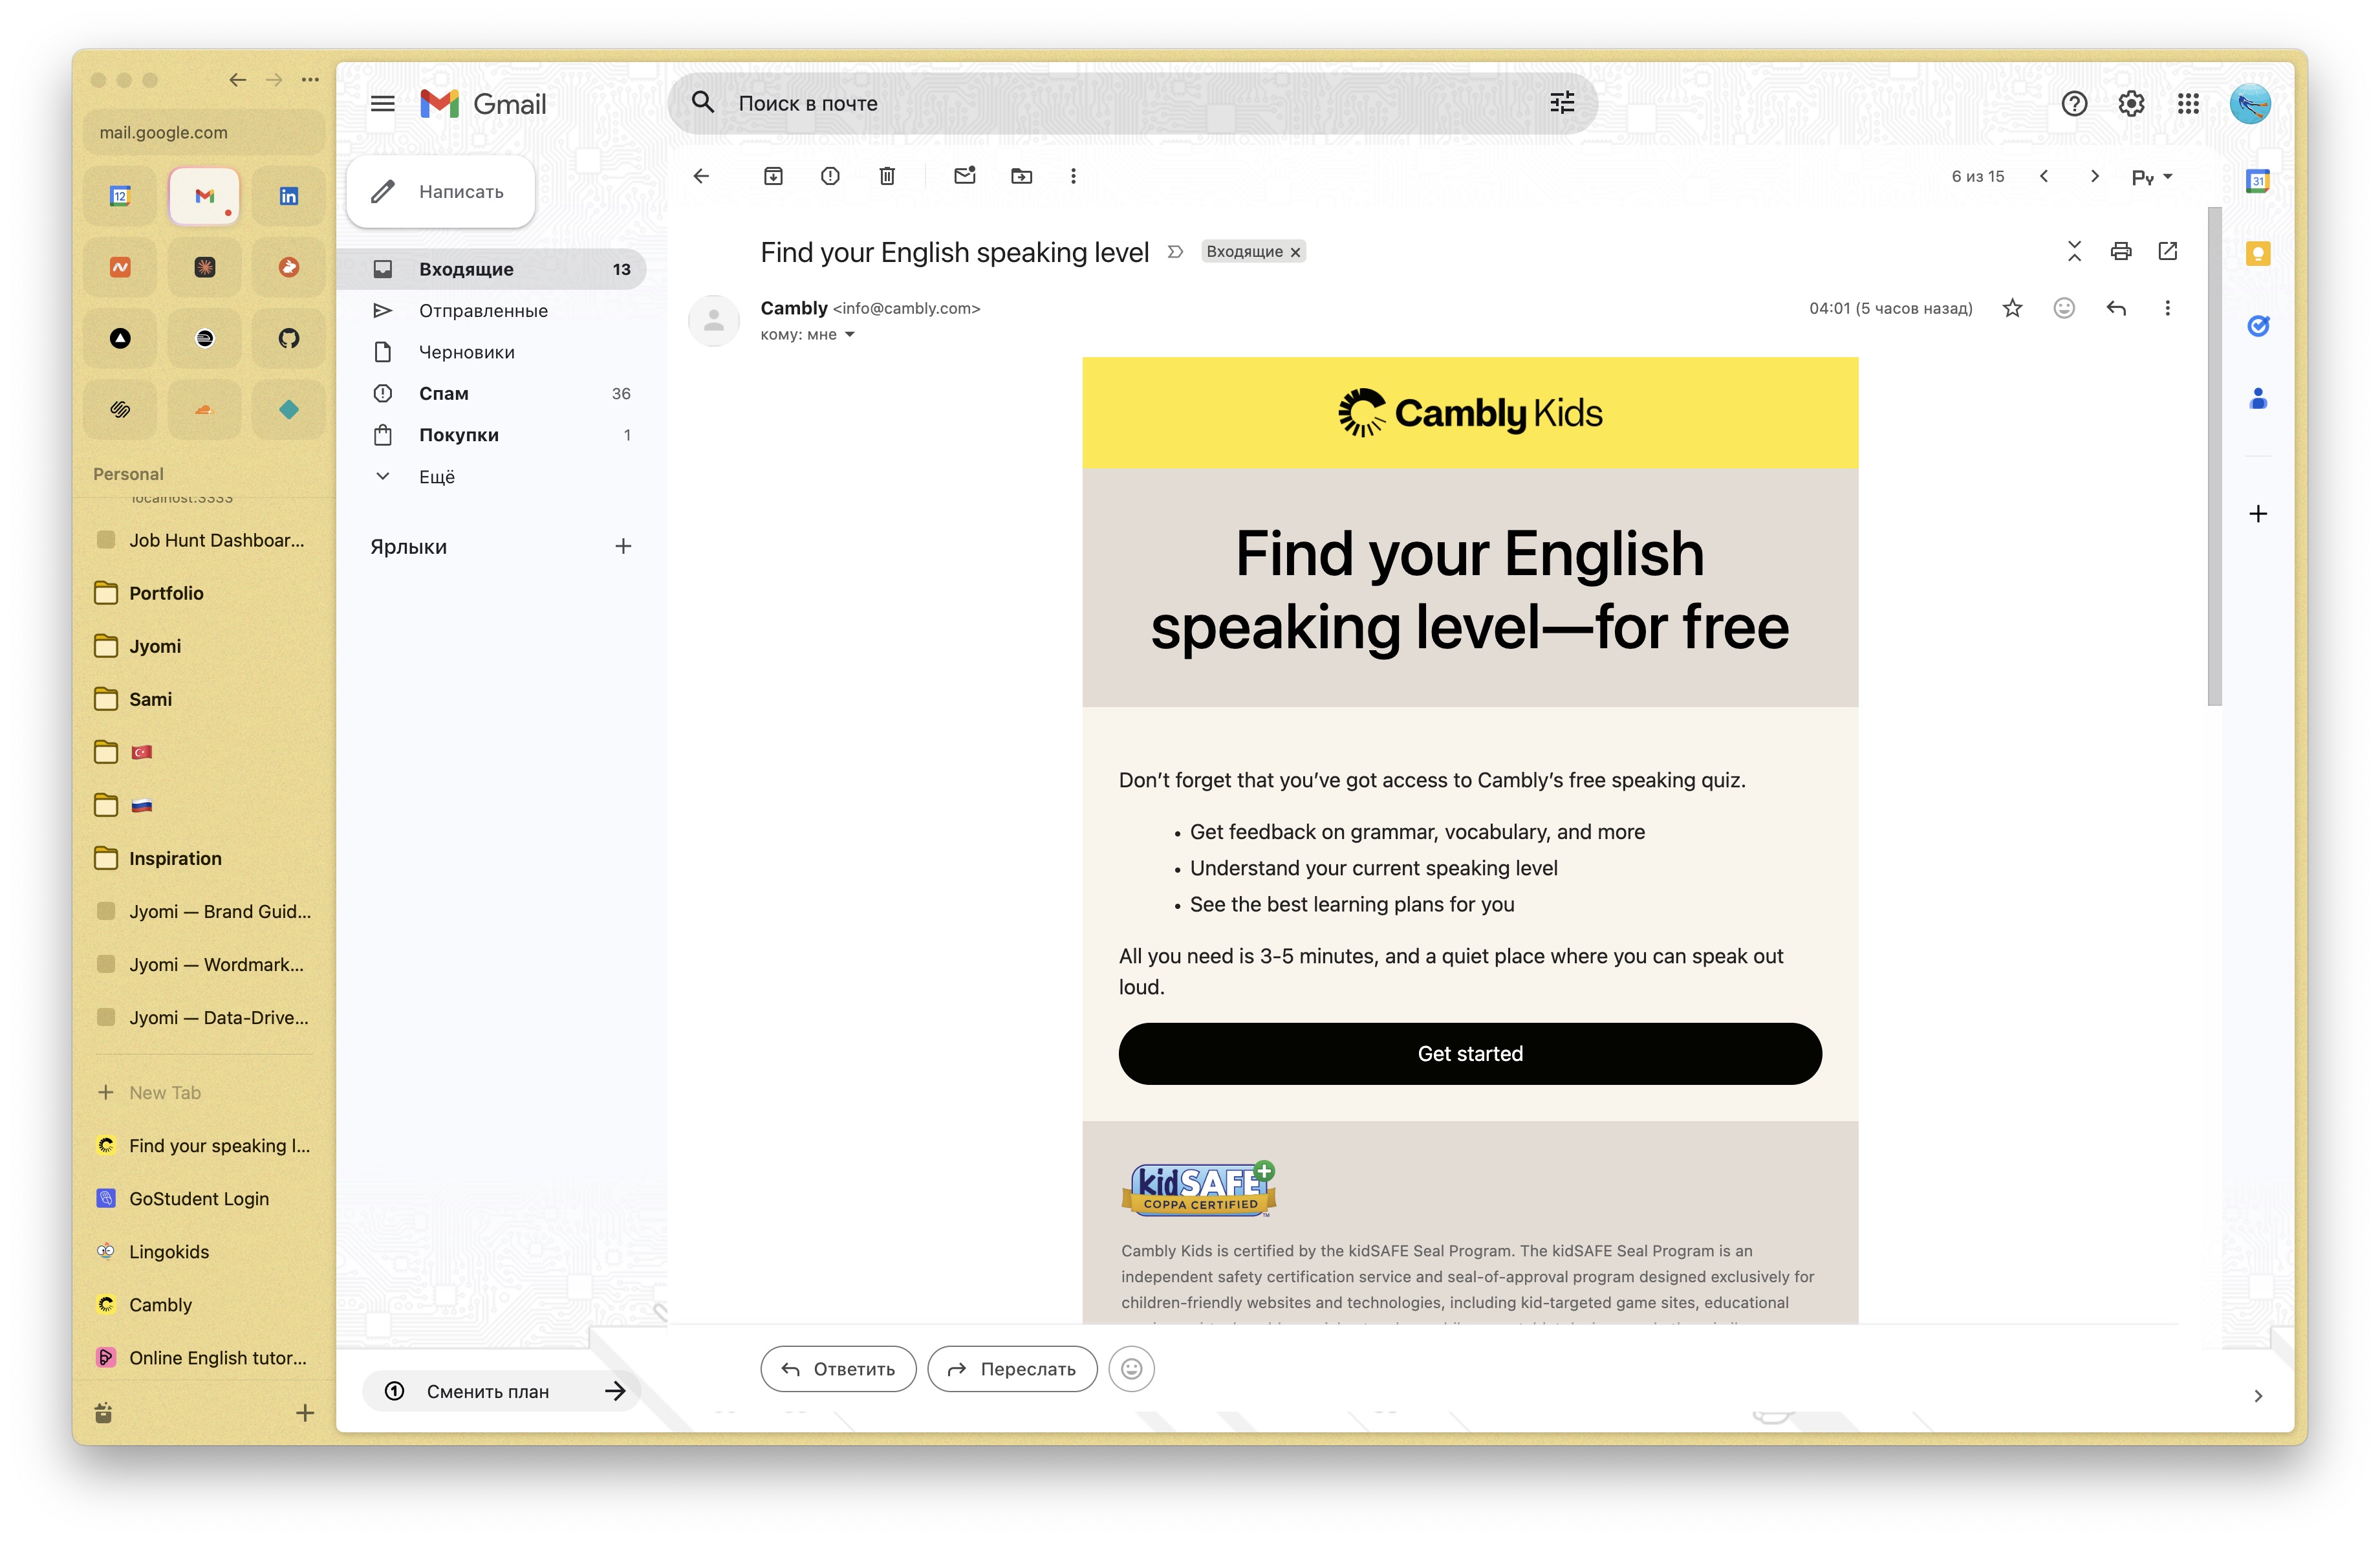Image resolution: width=2380 pixels, height=1541 pixels.
Task: Remove the Входящие label from the email
Action: click(1295, 252)
